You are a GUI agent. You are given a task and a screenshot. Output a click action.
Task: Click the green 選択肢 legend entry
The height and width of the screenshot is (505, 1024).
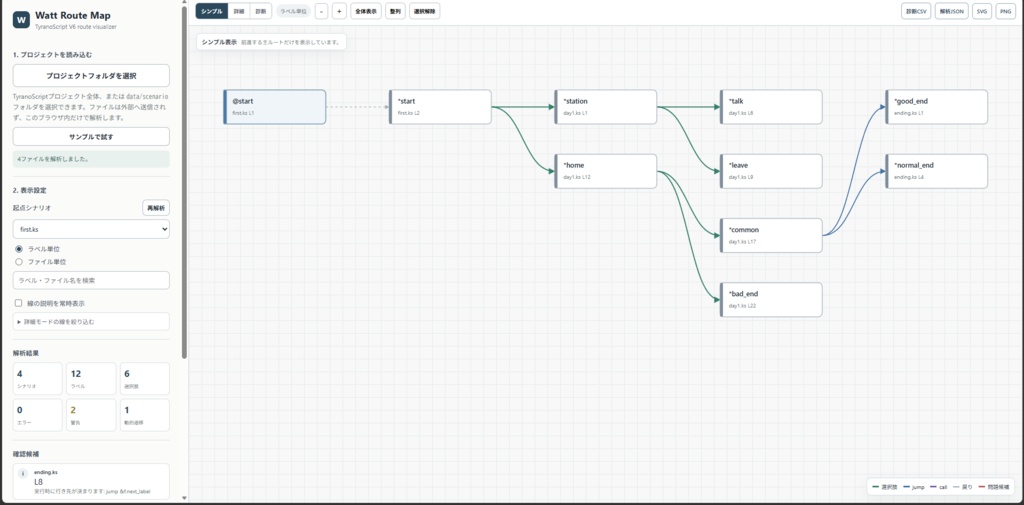click(x=884, y=487)
